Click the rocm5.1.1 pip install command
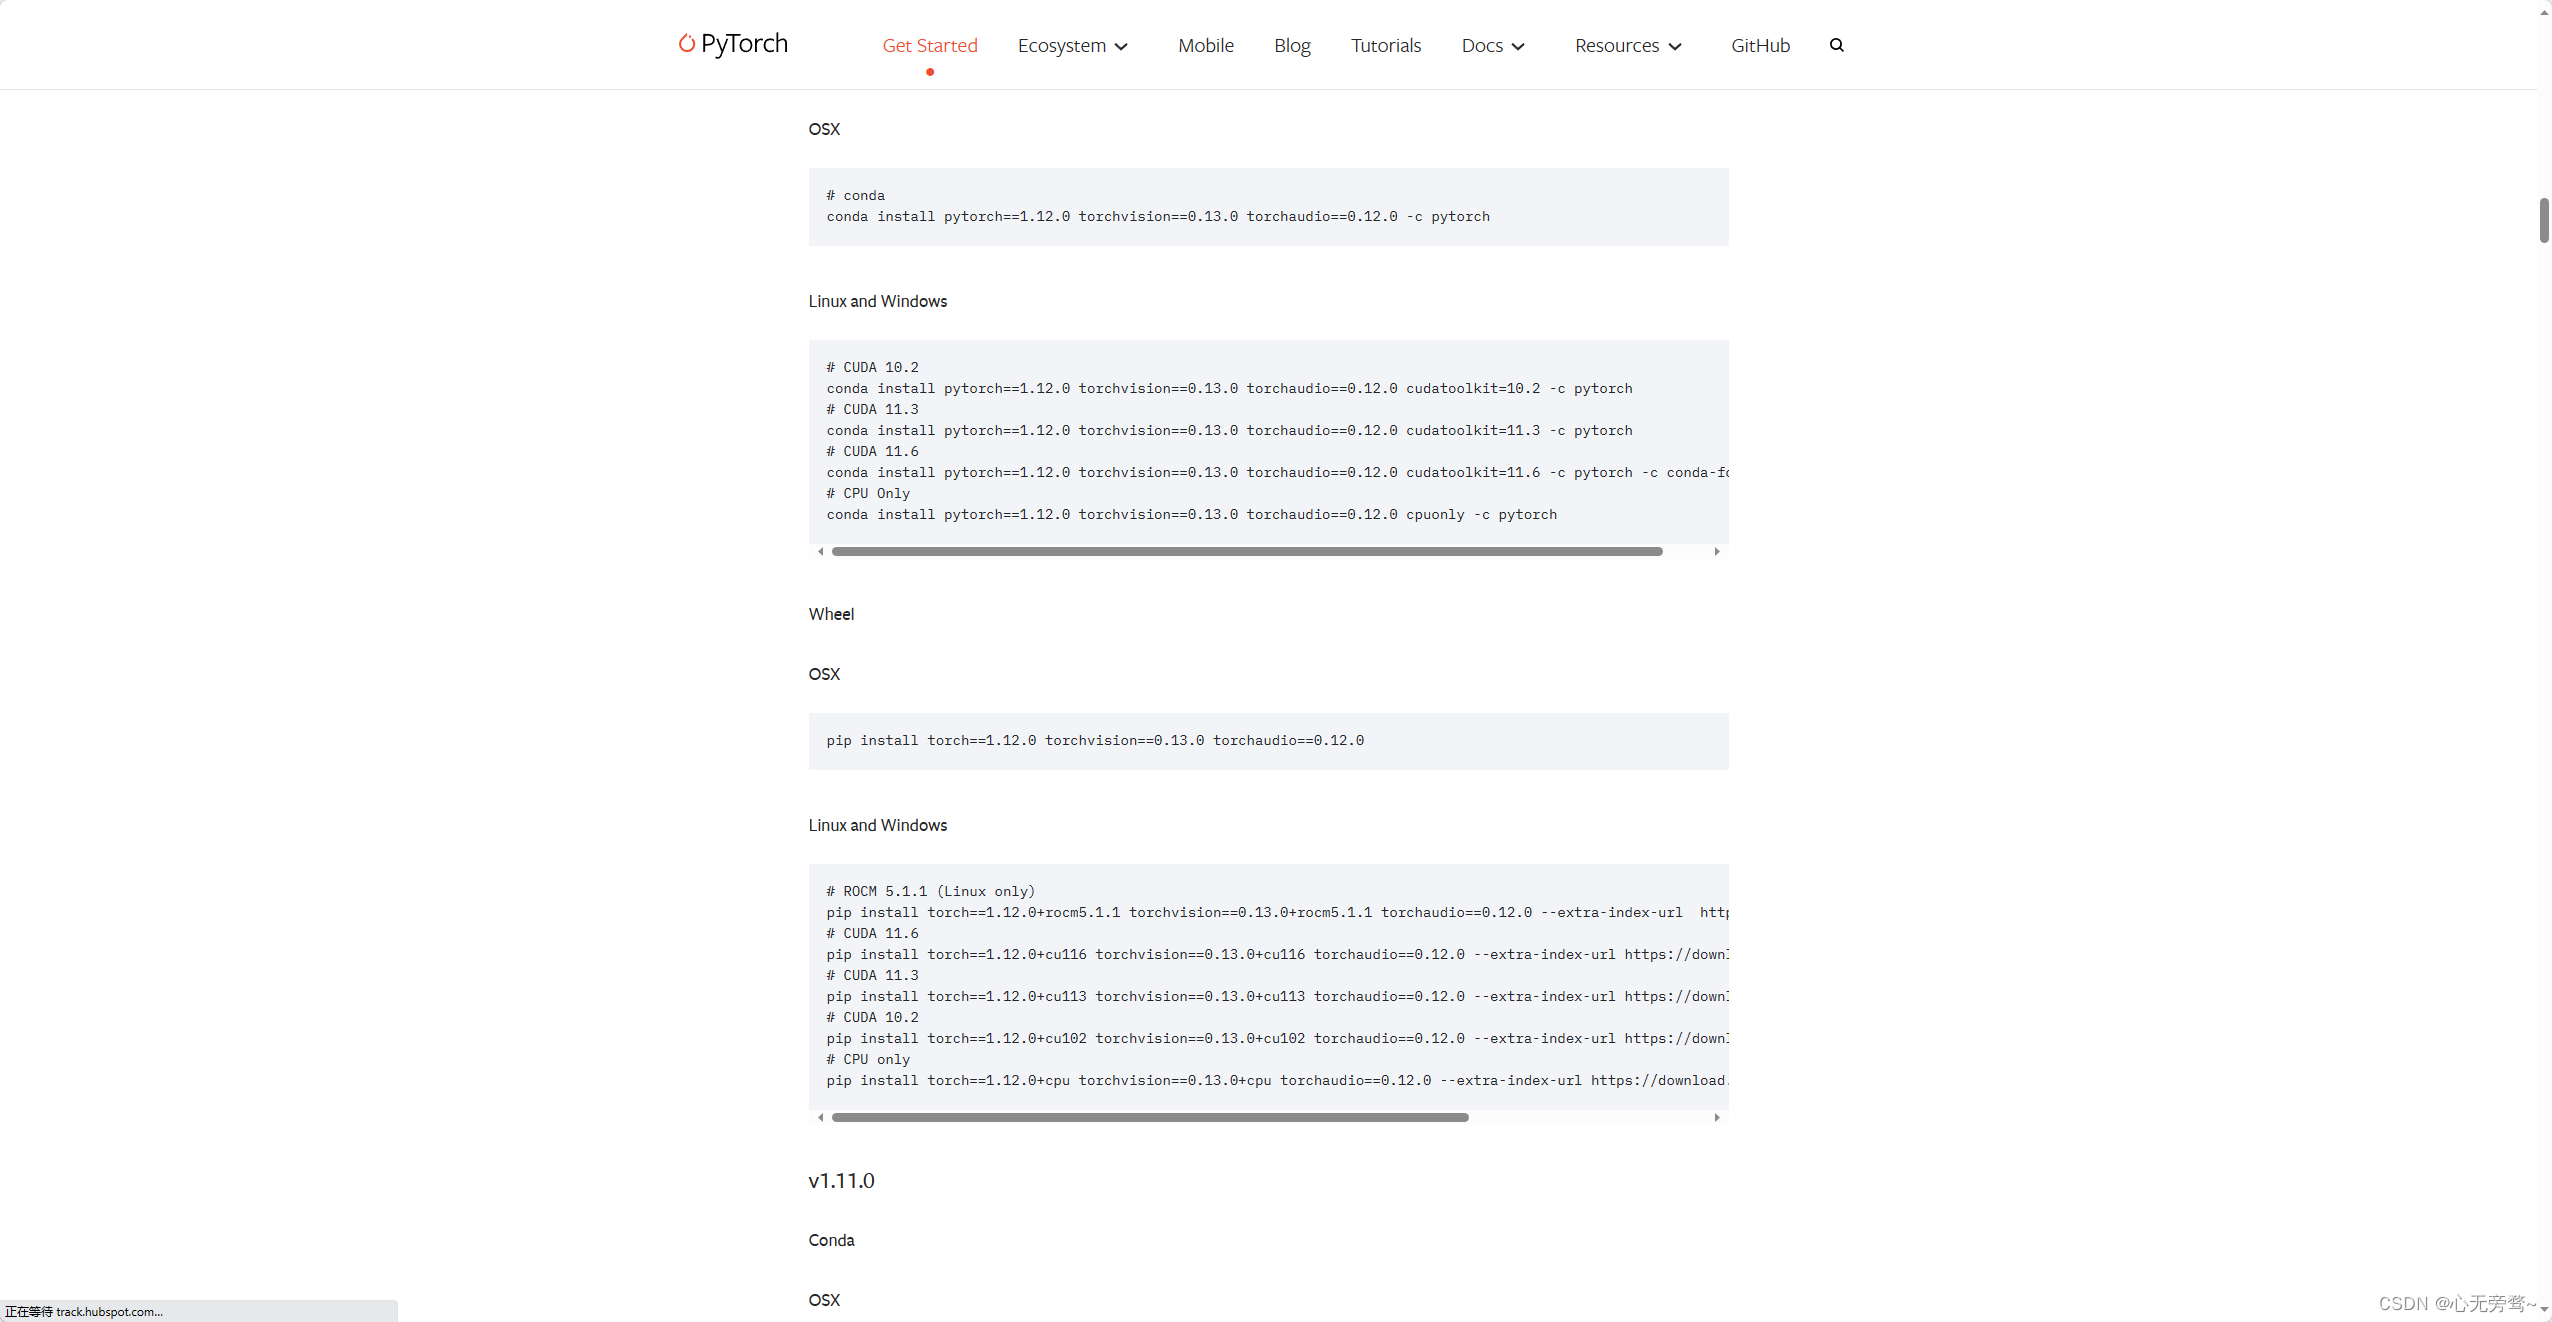The image size is (2552, 1322). tap(1277, 912)
